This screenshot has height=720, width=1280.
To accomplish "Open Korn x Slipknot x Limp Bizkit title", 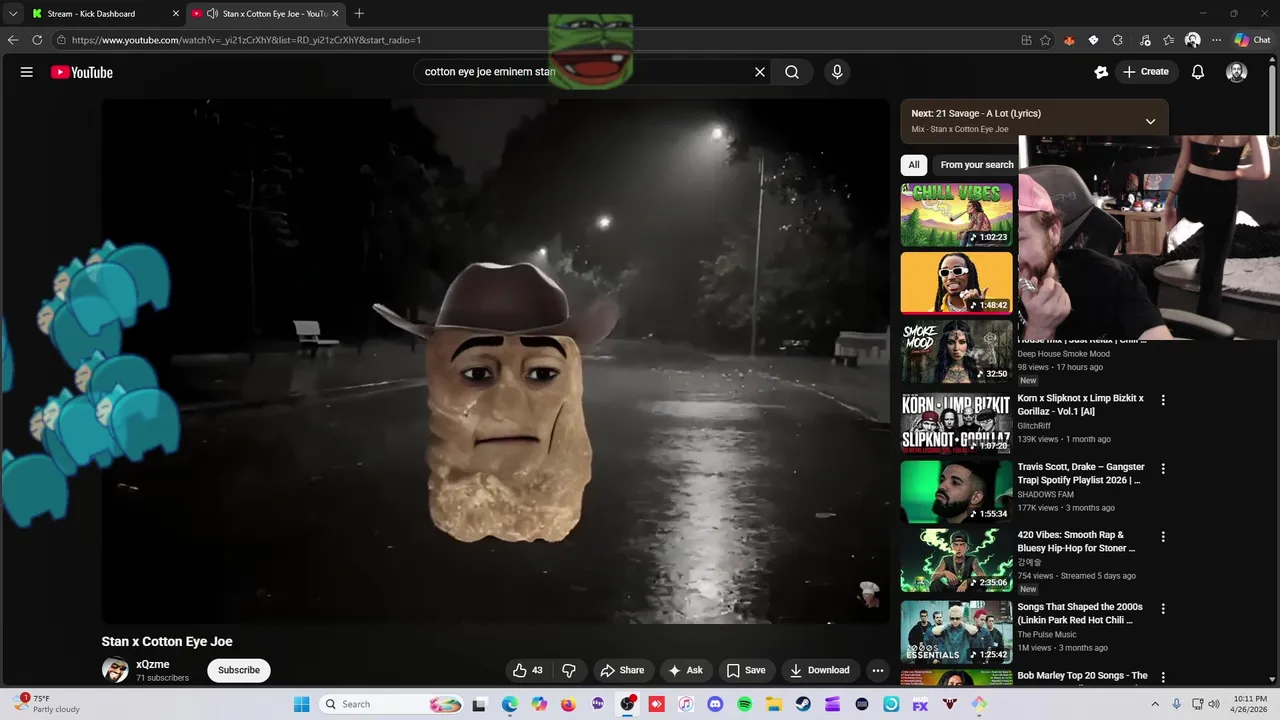I will coord(1081,404).
